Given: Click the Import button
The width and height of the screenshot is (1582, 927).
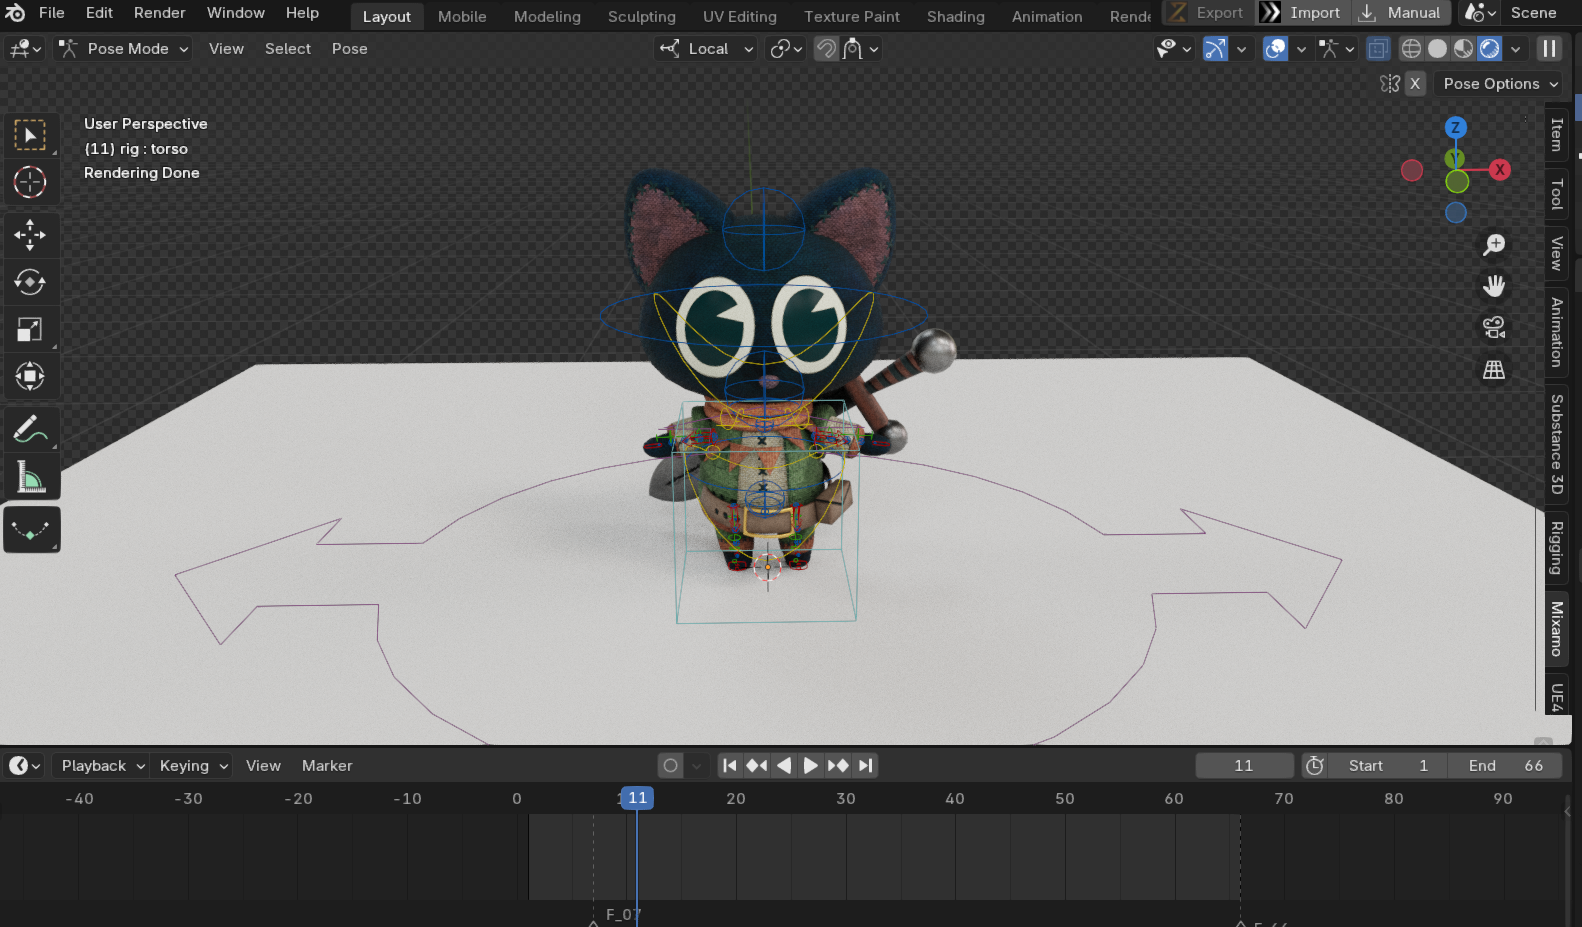Looking at the screenshot, I should 1302,13.
